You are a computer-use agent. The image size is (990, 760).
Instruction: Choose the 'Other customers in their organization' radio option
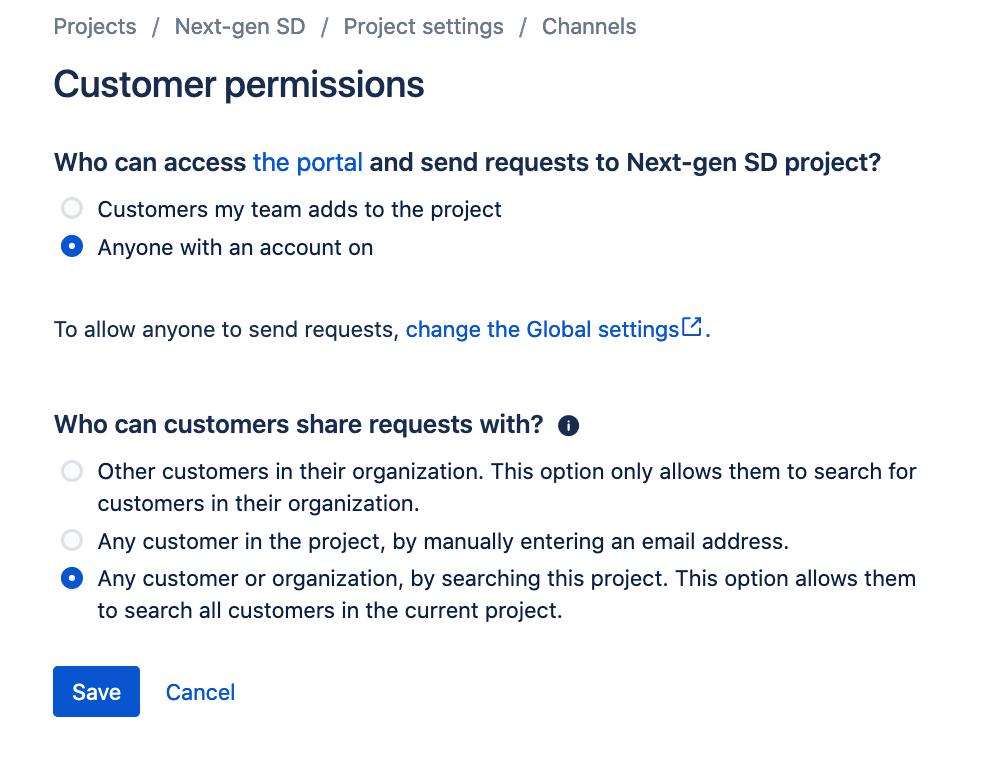pyautogui.click(x=72, y=471)
